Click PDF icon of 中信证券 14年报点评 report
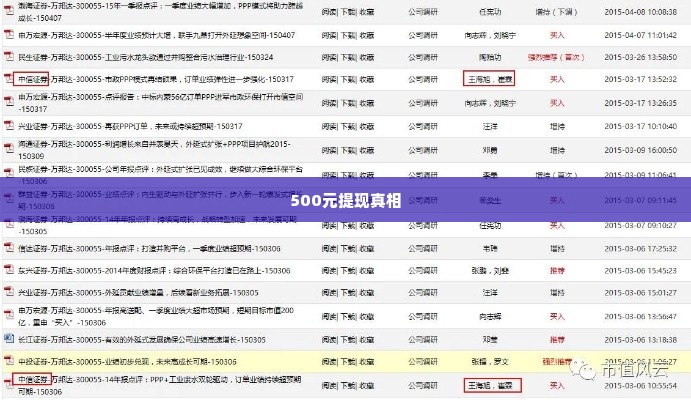Image resolution: width=691 pixels, height=400 pixels. click(x=9, y=383)
